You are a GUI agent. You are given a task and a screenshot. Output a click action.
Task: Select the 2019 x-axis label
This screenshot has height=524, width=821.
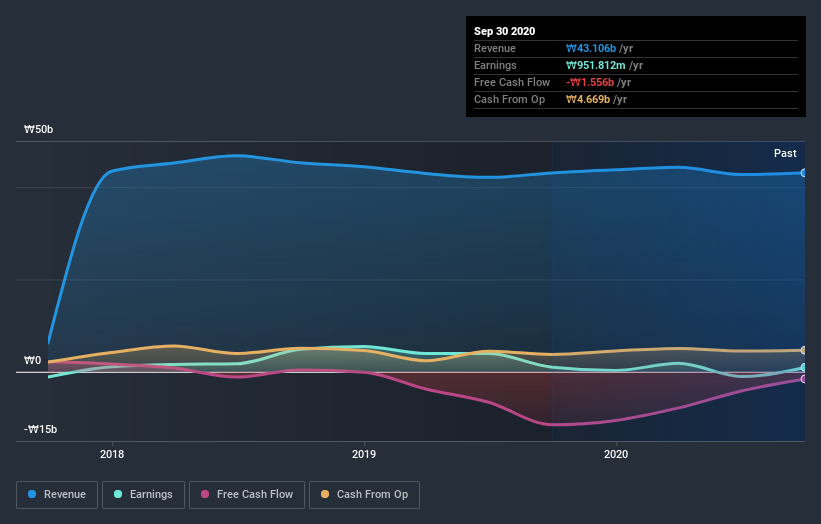point(364,454)
